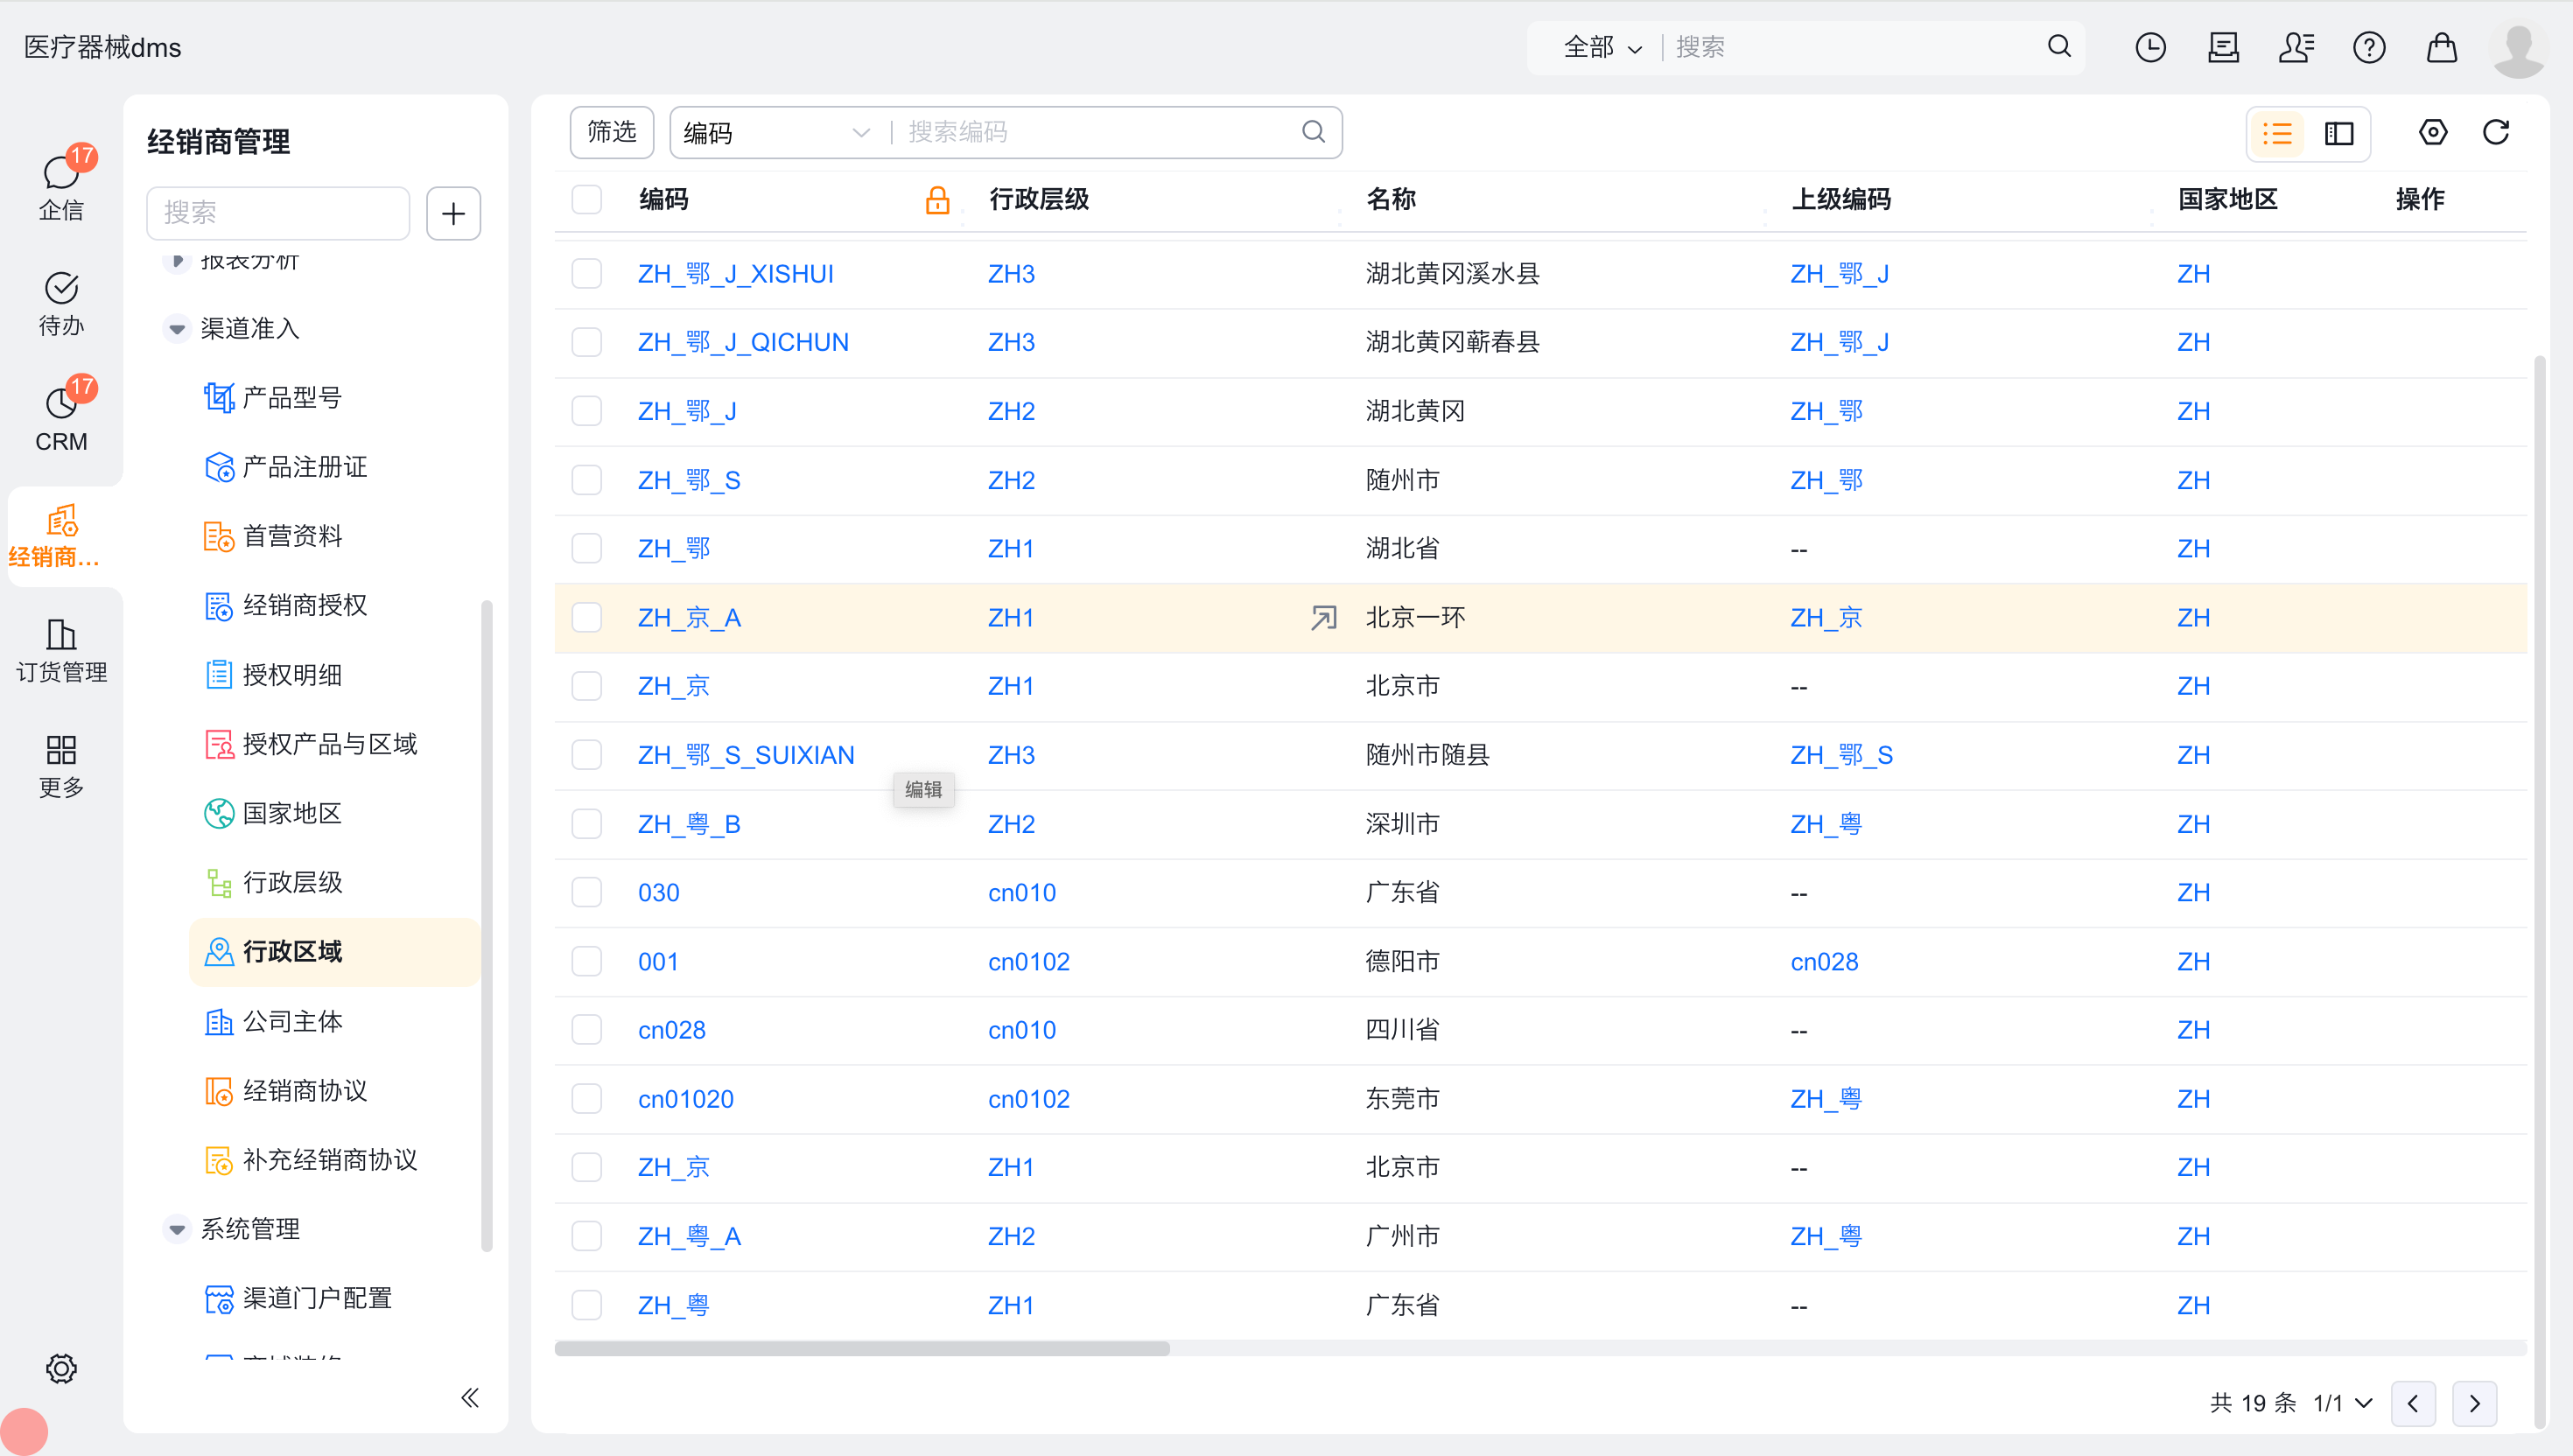Collapse the 渠道准入 tree group
This screenshot has height=1456, width=2573.
click(x=177, y=329)
